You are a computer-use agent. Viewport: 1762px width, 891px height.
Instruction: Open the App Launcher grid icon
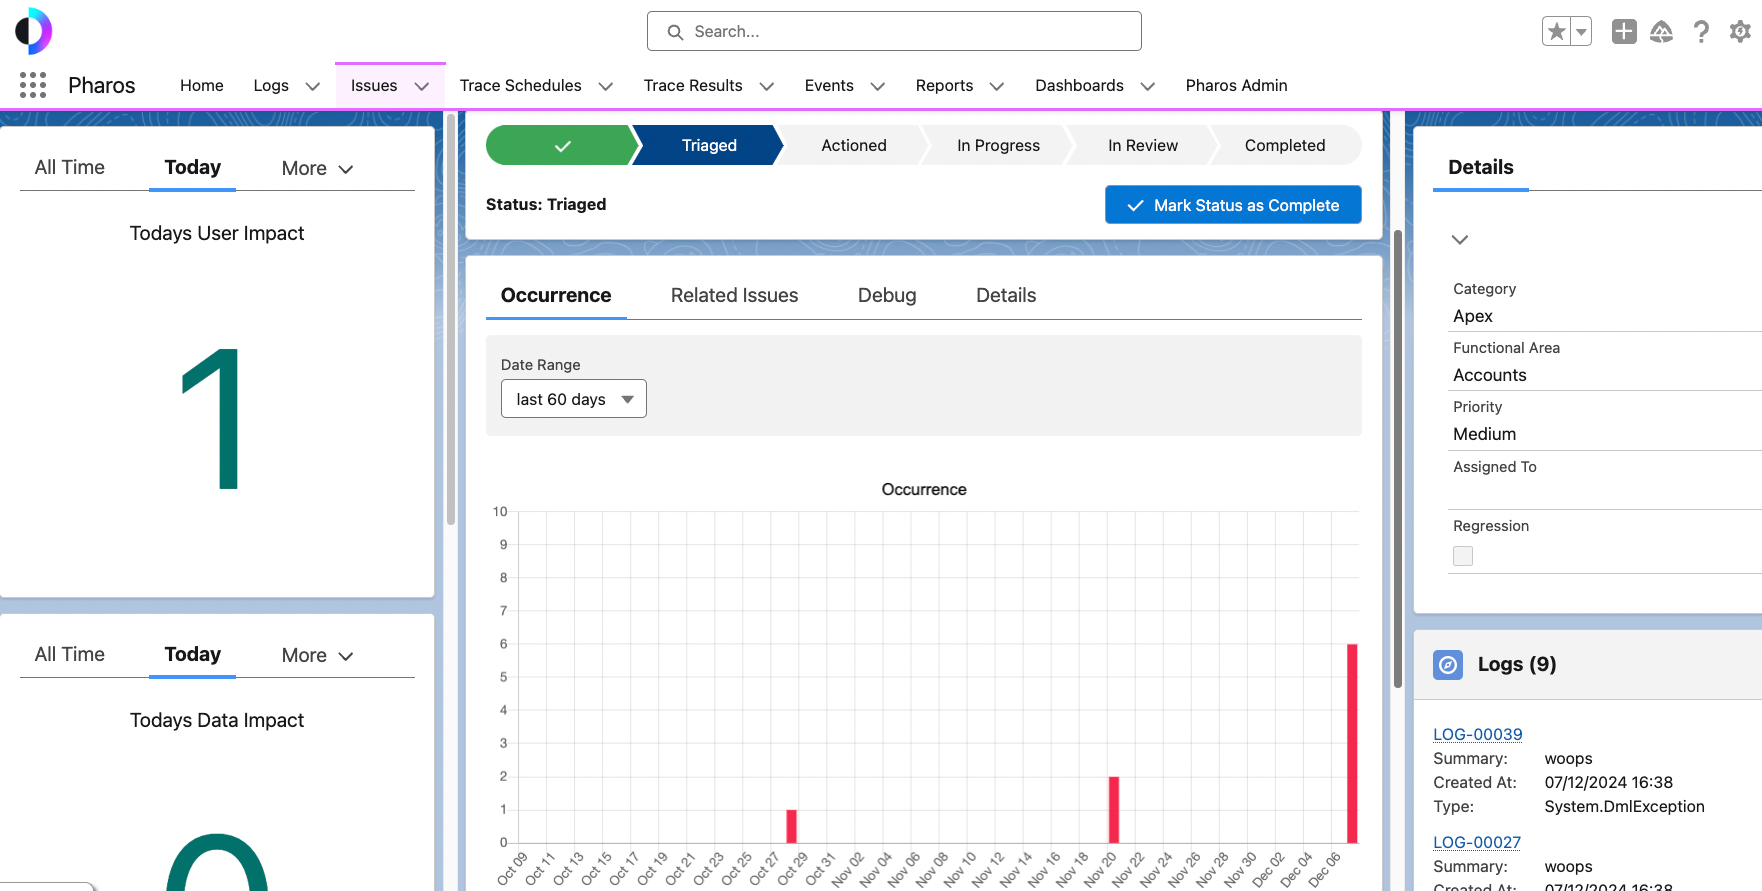tap(33, 85)
